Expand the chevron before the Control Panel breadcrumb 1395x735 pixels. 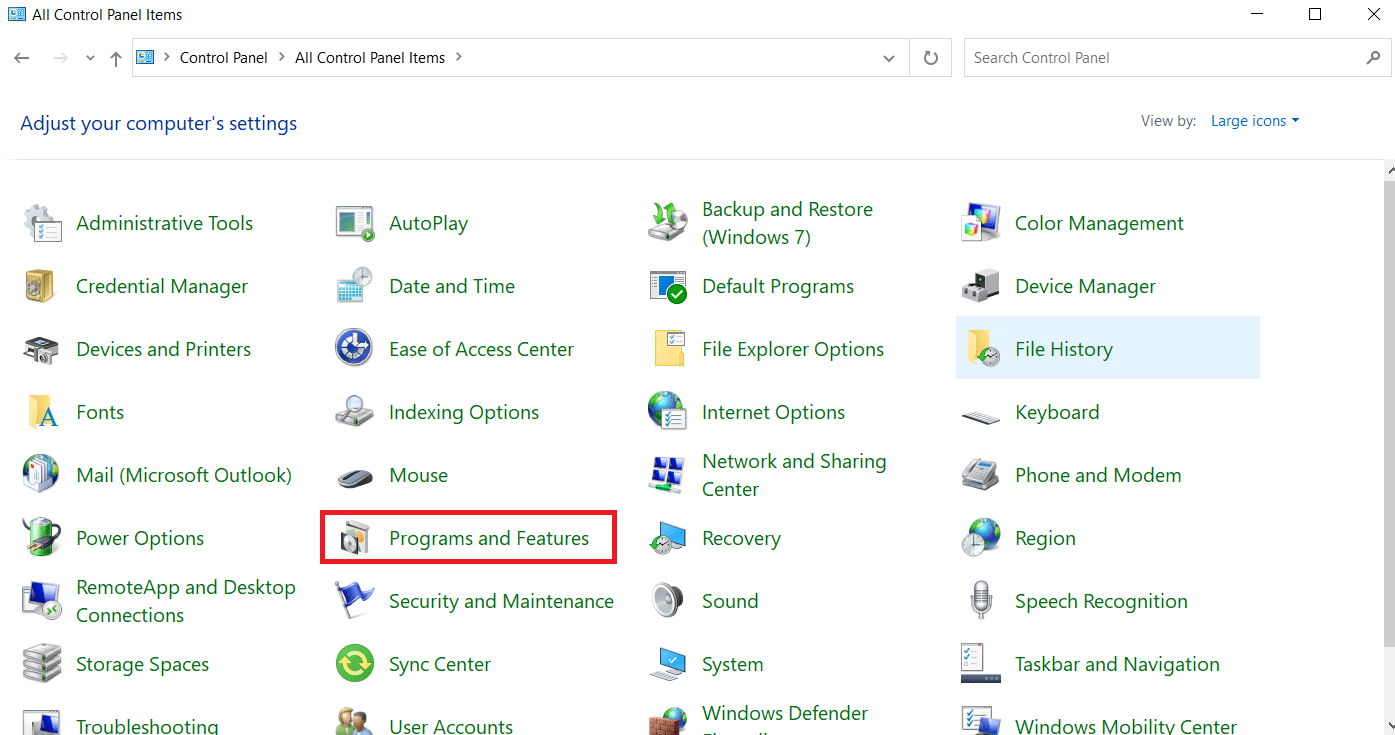(x=167, y=58)
